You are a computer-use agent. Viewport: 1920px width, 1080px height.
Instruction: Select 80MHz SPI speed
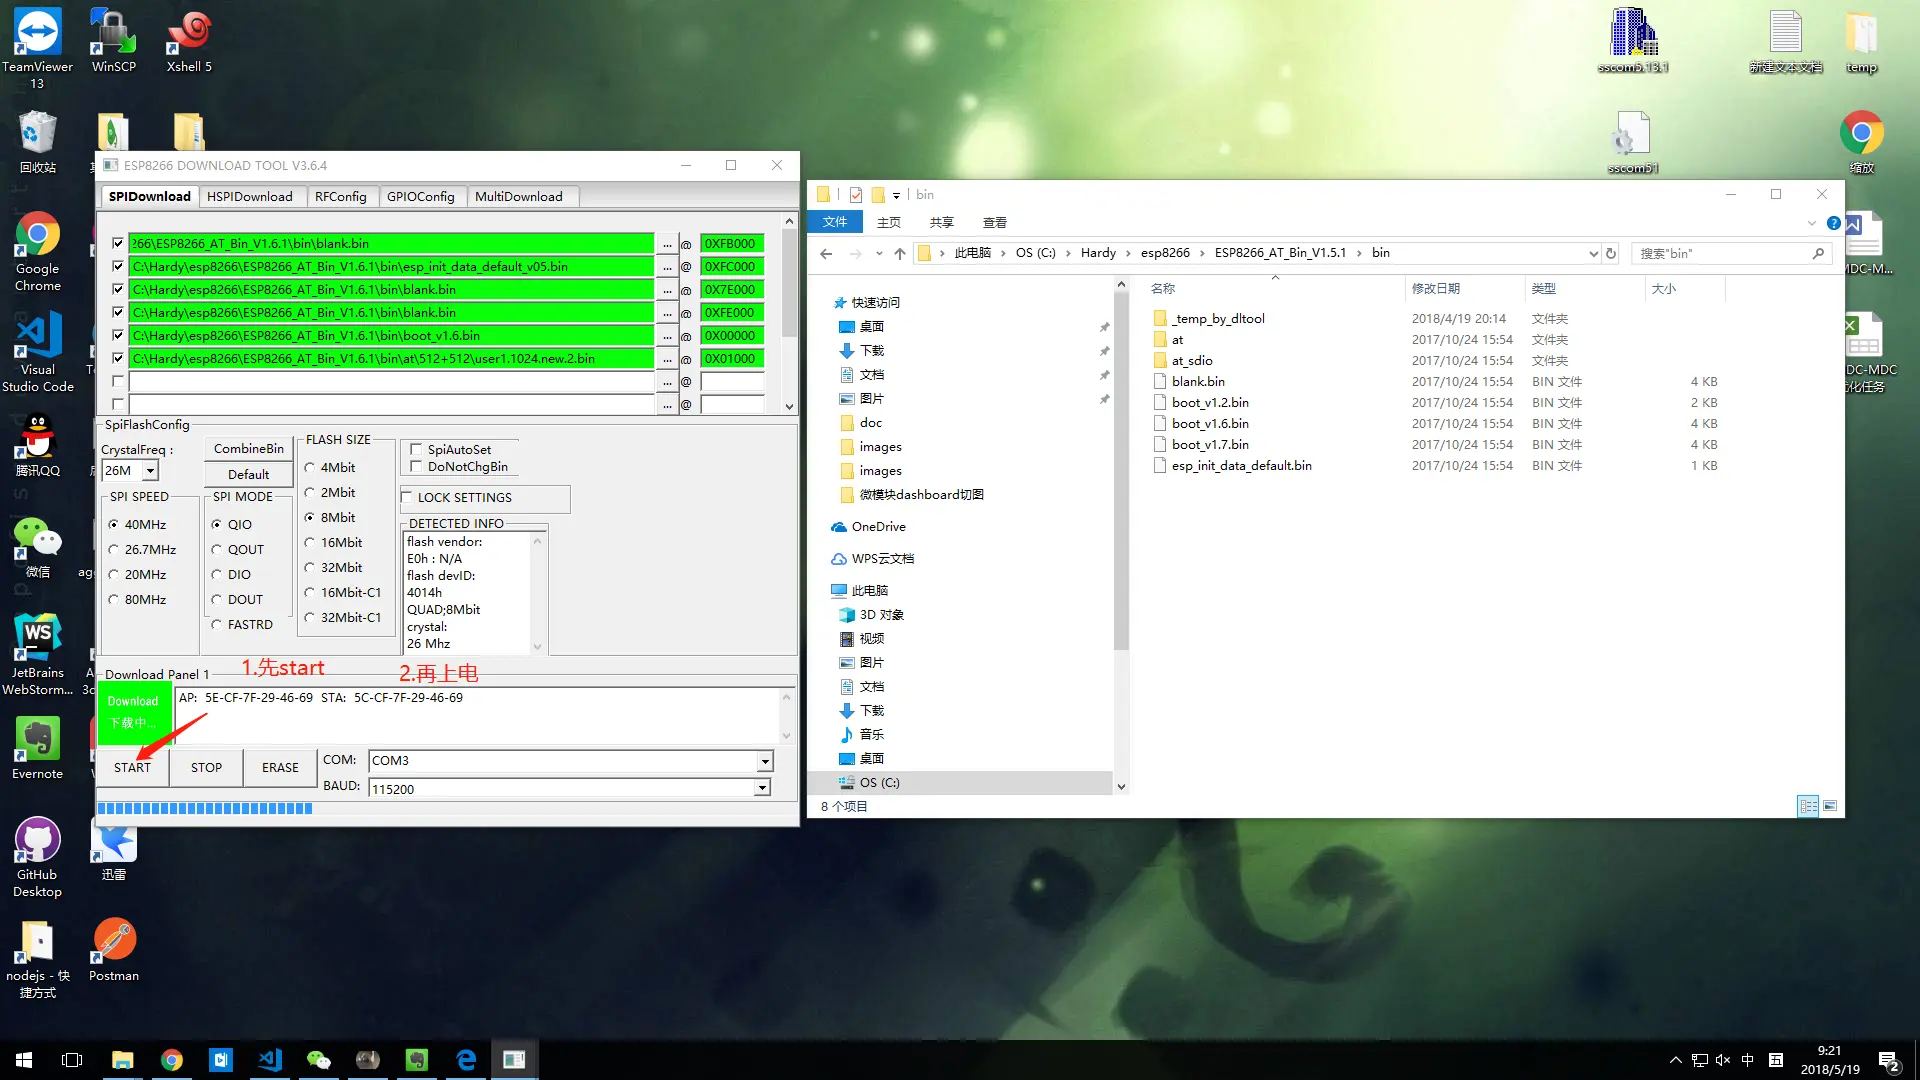(x=114, y=599)
